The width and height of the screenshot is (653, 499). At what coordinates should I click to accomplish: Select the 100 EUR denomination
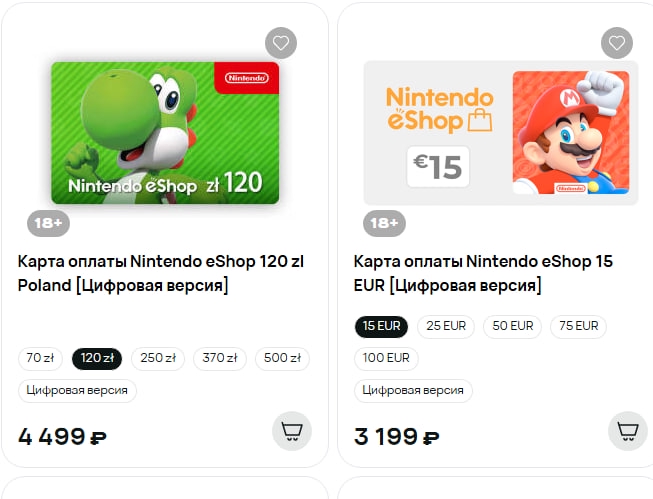pos(386,358)
